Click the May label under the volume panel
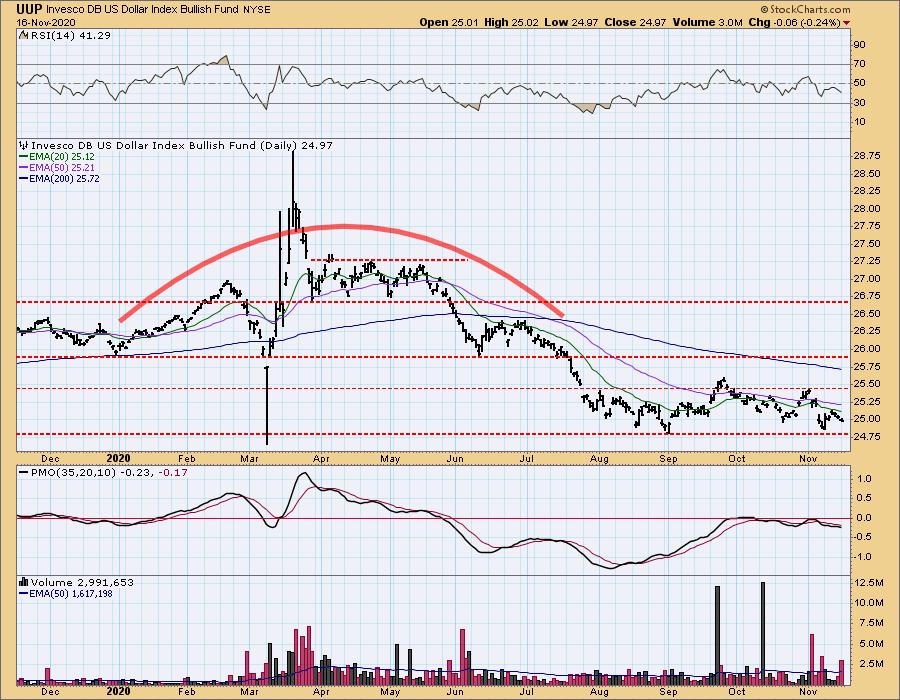The image size is (900, 700). pyautogui.click(x=390, y=692)
